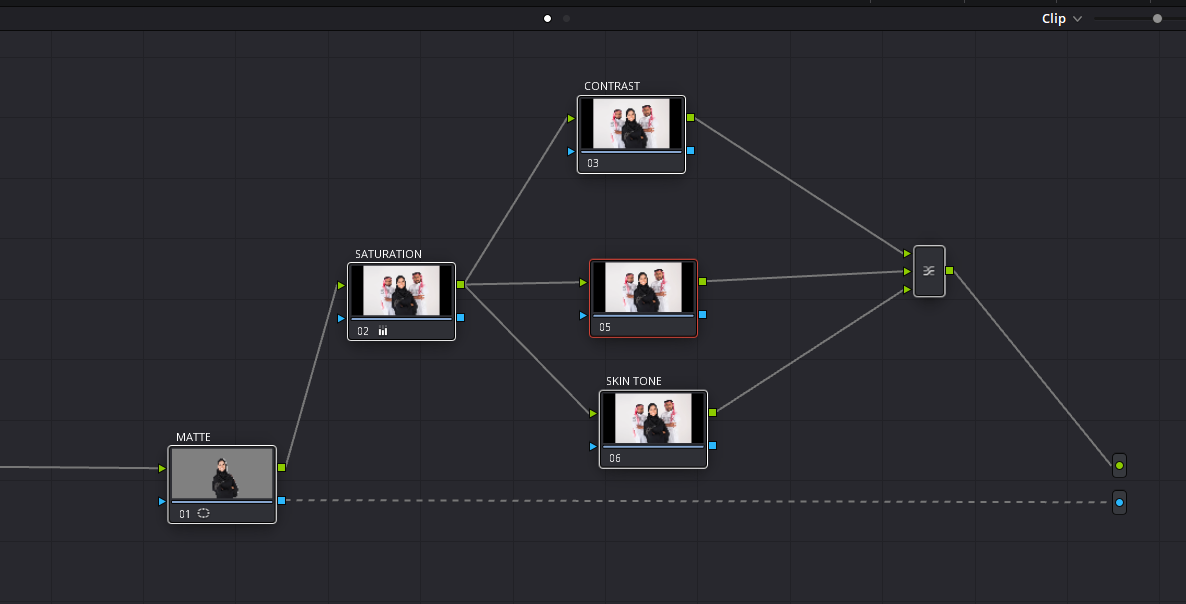Screen dimensions: 1186x604
Task: Open the Clip mode dropdown
Action: pos(1062,19)
